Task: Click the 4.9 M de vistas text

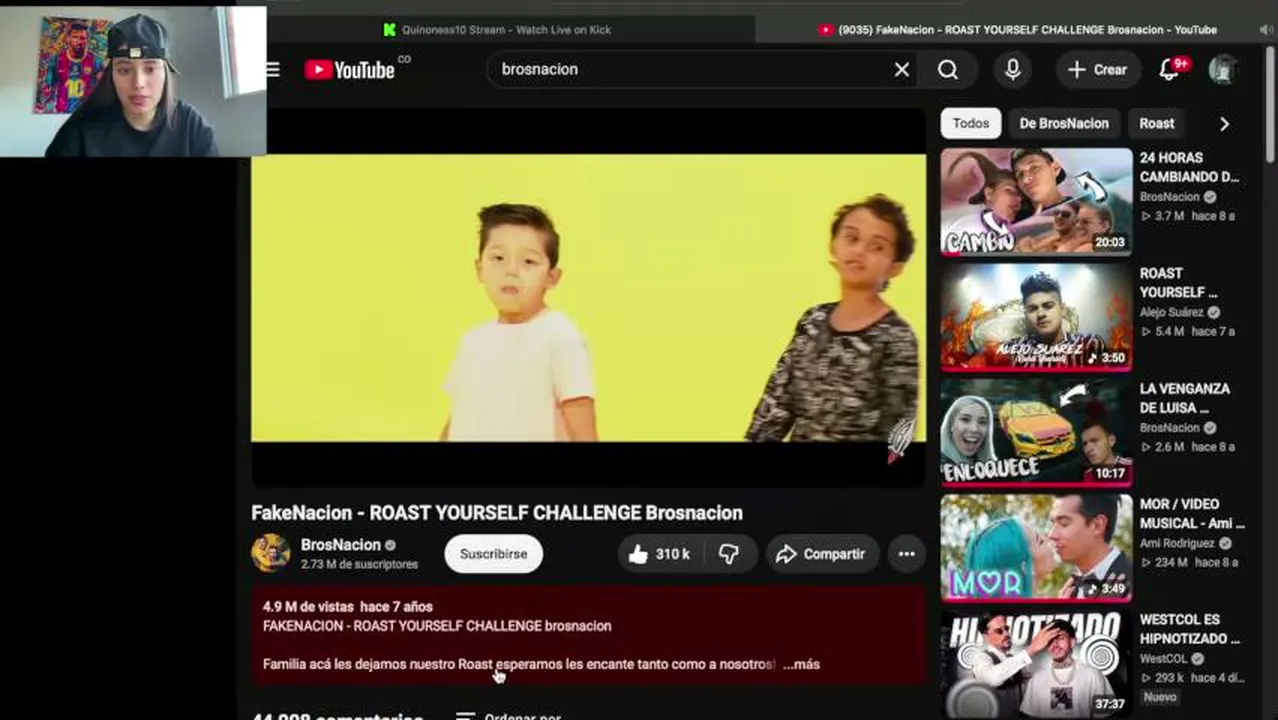Action: coord(307,606)
